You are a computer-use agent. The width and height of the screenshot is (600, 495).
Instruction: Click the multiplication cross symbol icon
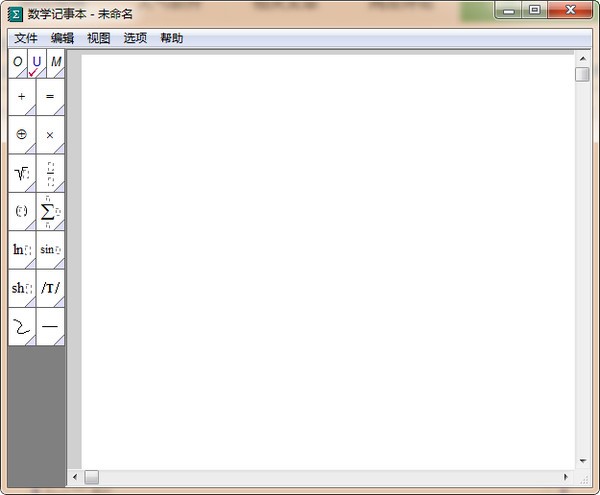click(x=50, y=134)
